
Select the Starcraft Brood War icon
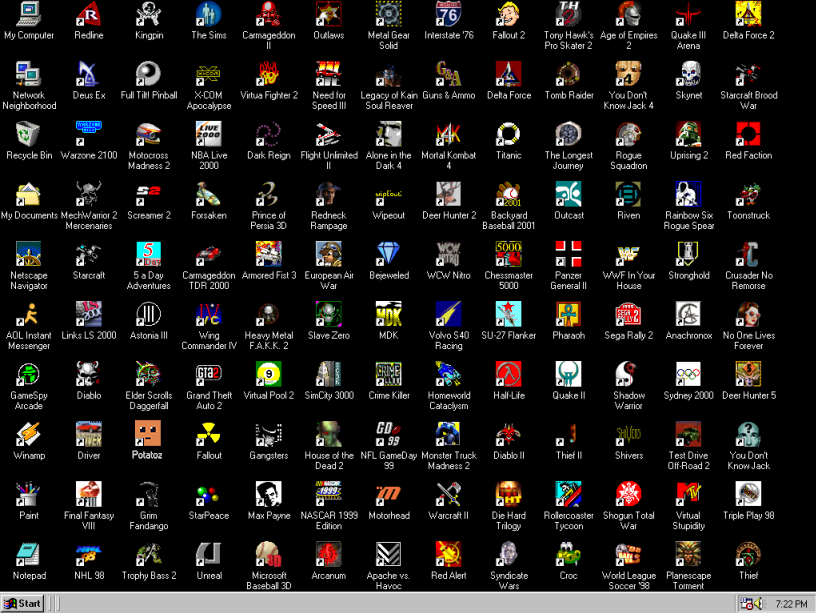[748, 74]
